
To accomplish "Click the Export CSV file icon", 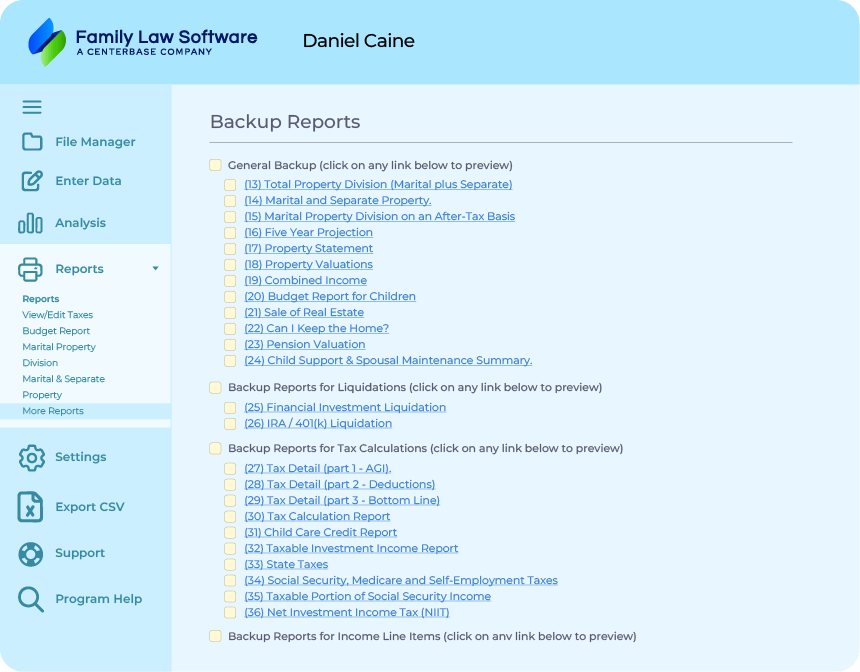I will pyautogui.click(x=31, y=507).
